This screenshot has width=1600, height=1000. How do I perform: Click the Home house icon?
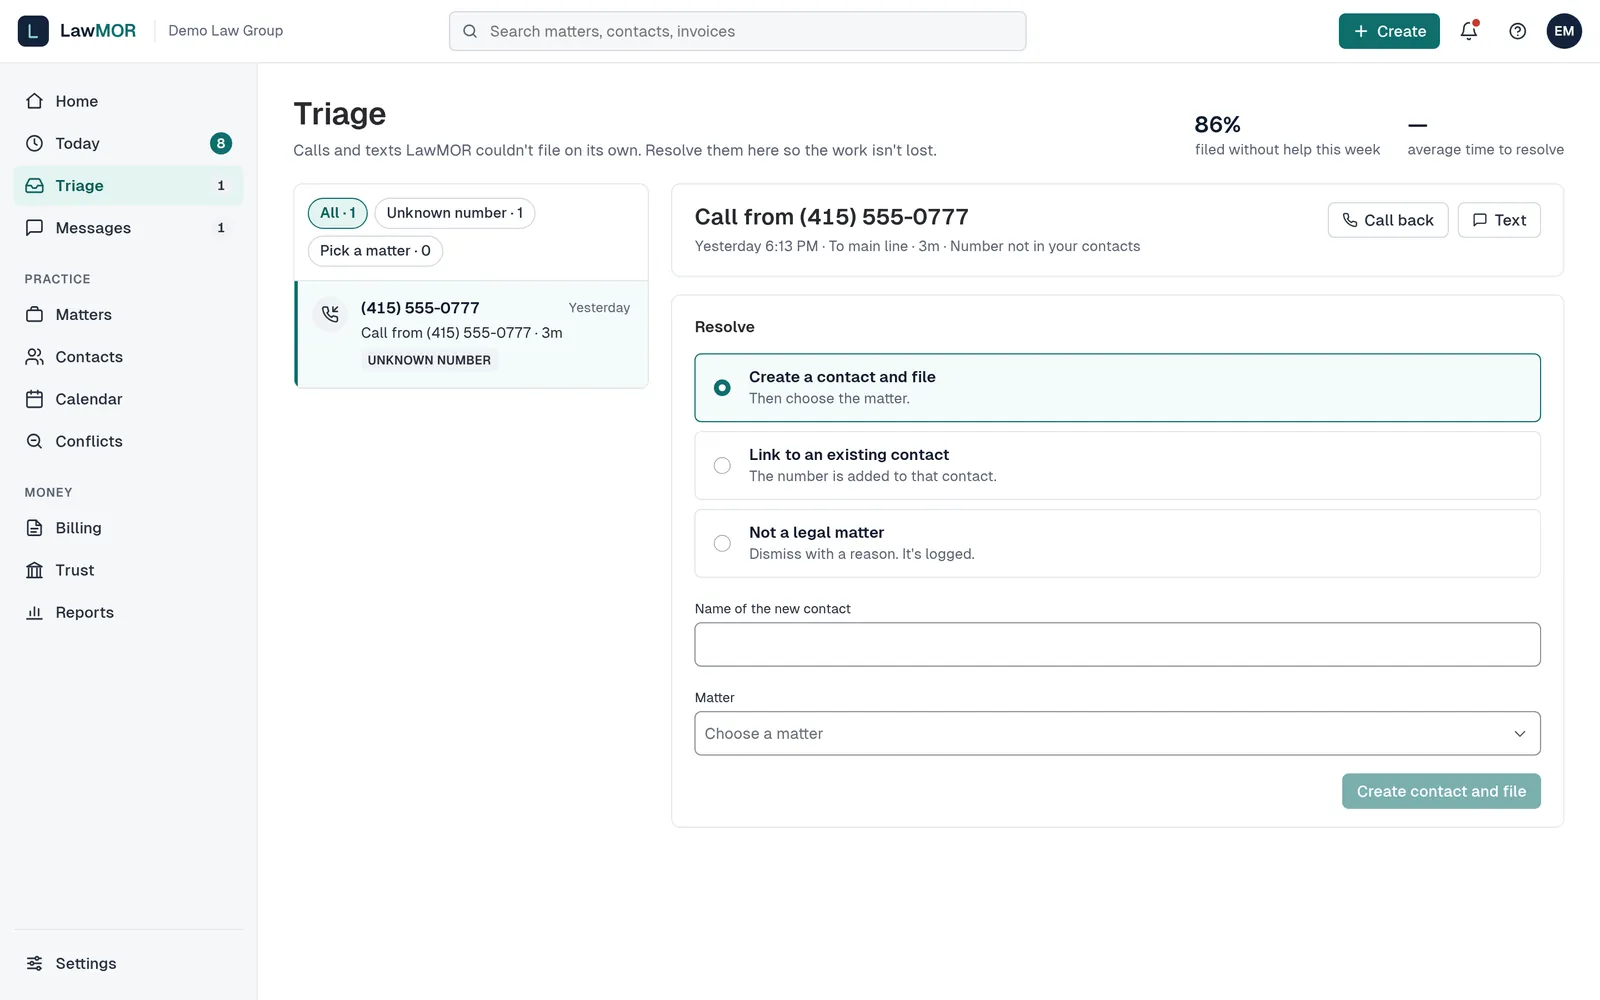tap(35, 101)
